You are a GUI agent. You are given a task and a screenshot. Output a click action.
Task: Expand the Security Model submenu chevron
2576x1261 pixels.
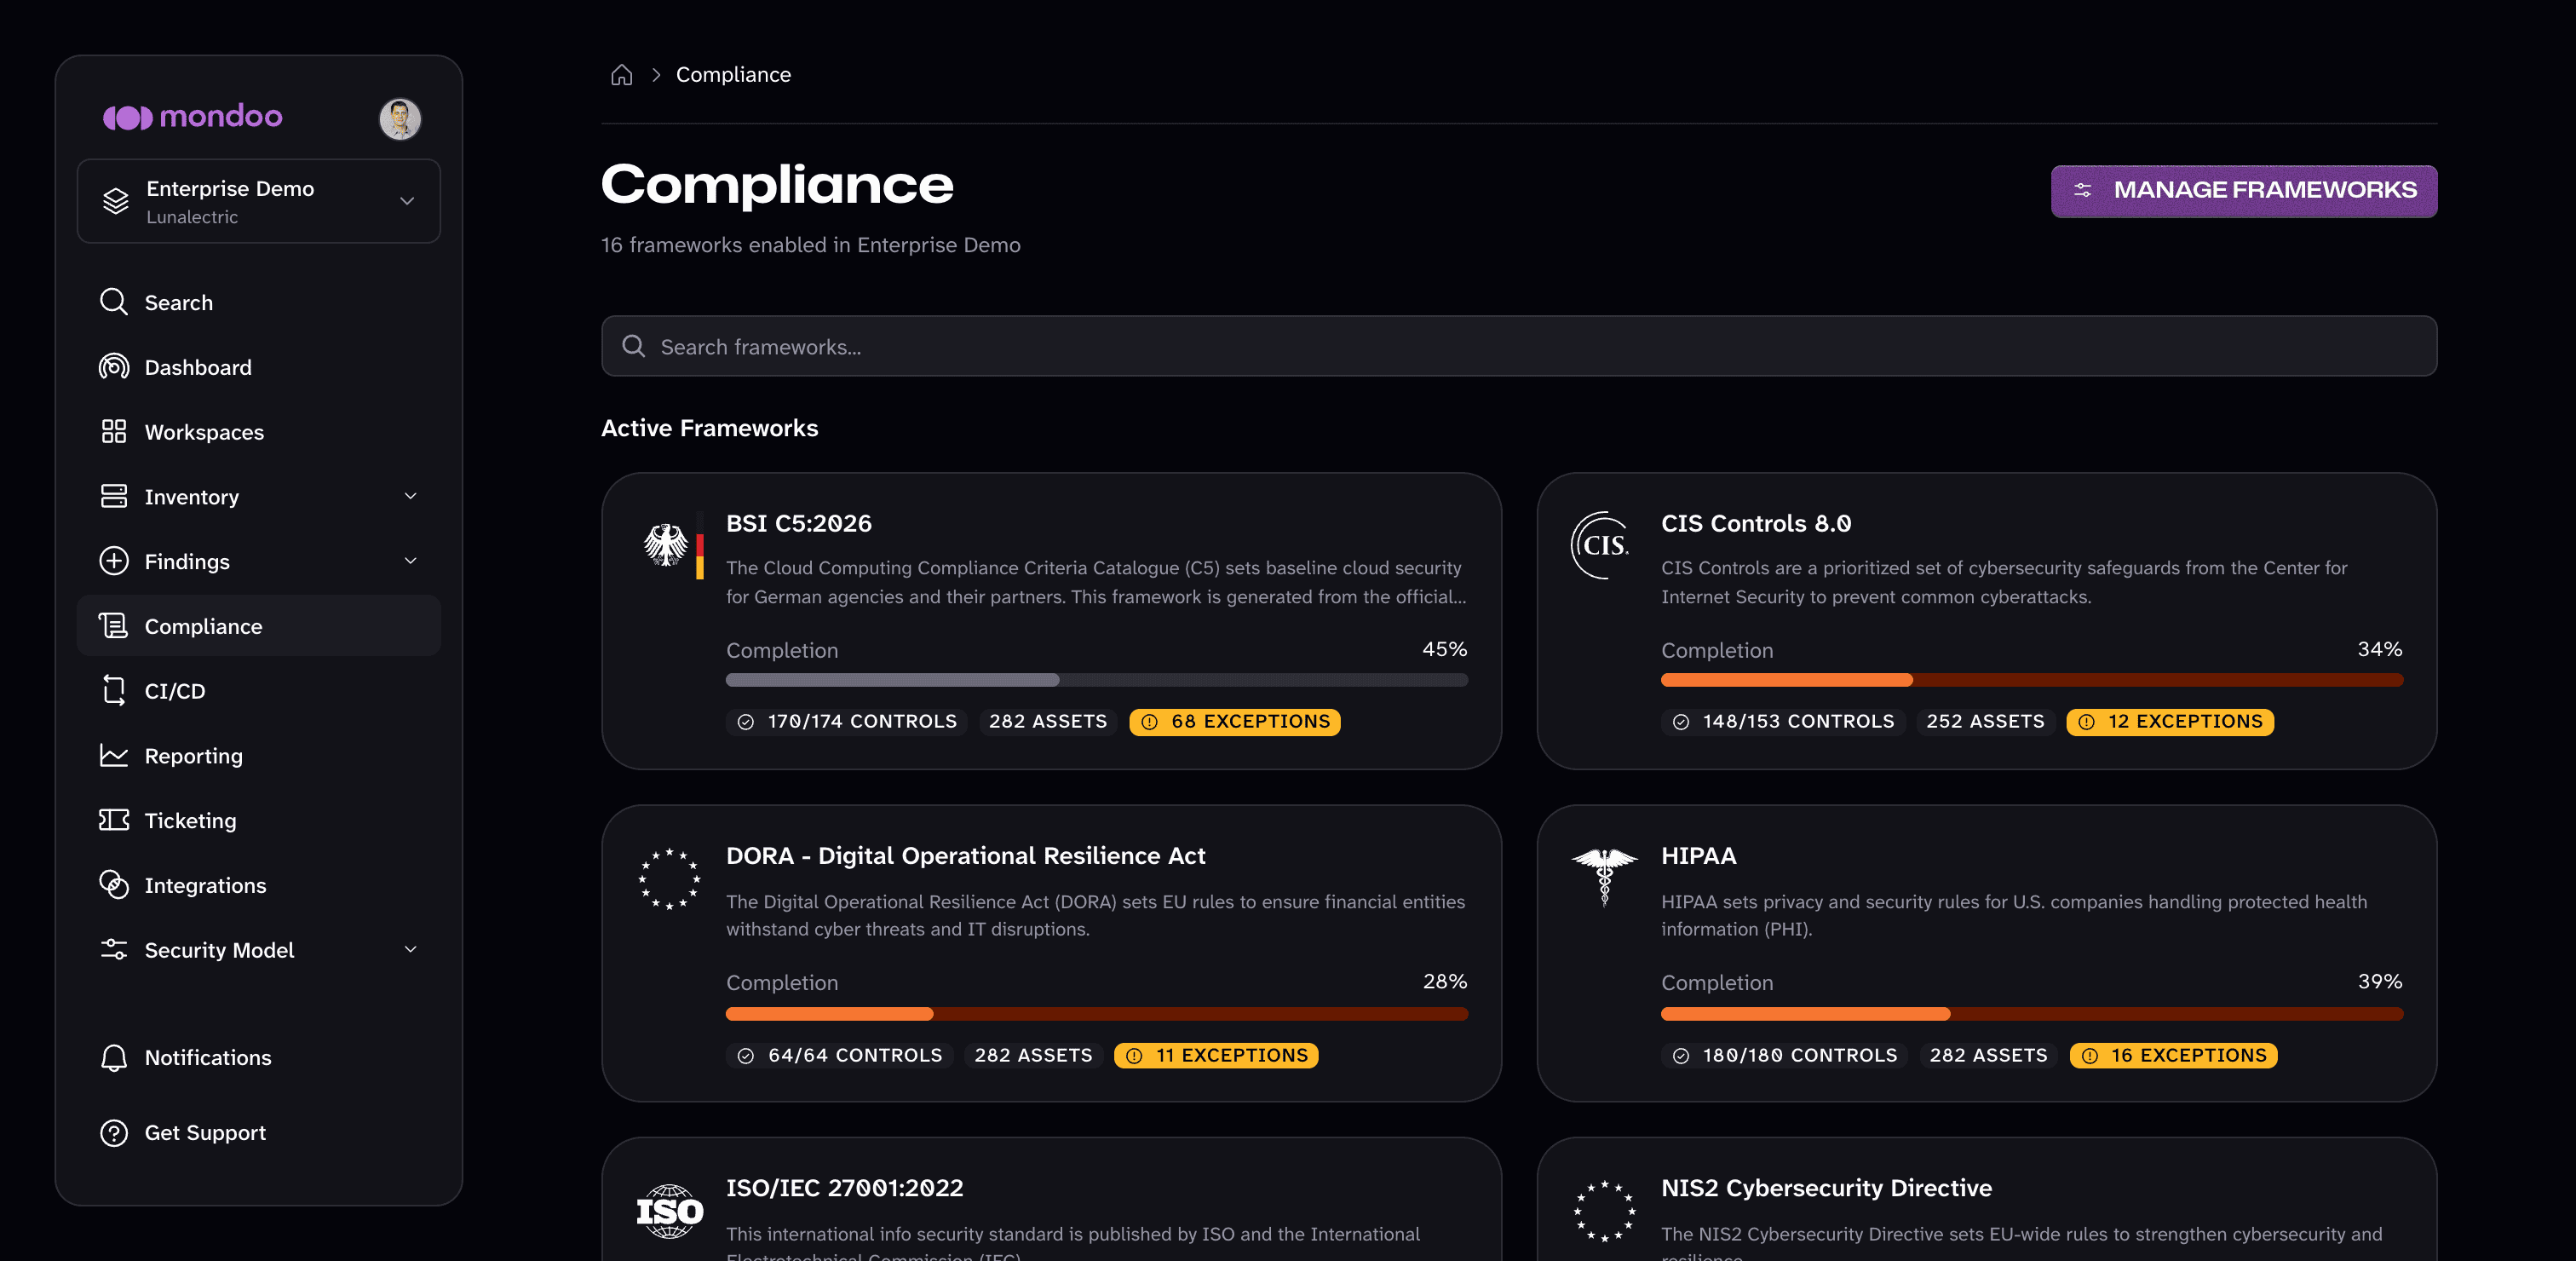pyautogui.click(x=410, y=949)
